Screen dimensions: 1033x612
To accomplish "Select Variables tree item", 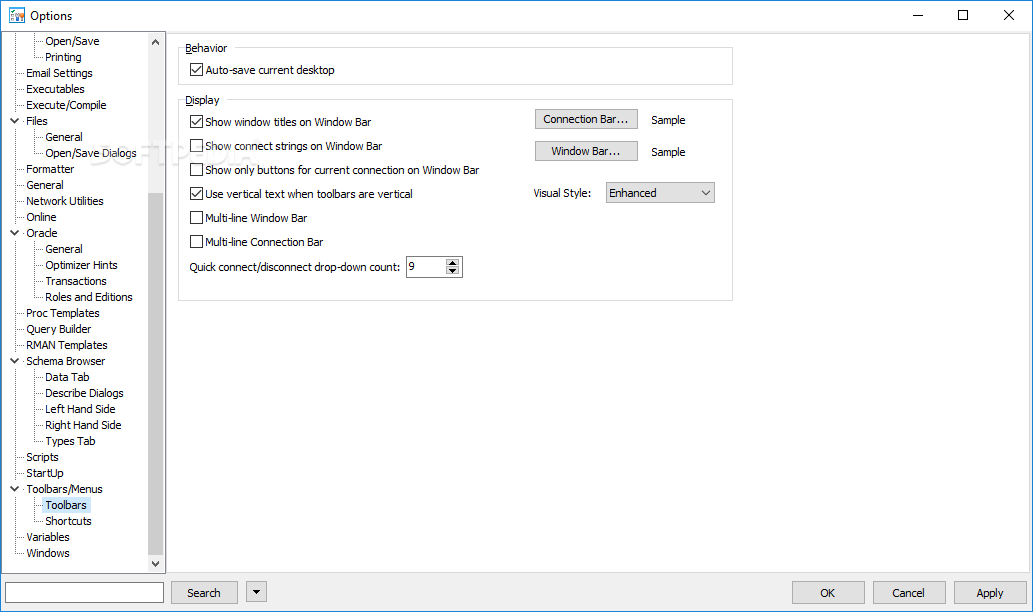I will tap(47, 537).
